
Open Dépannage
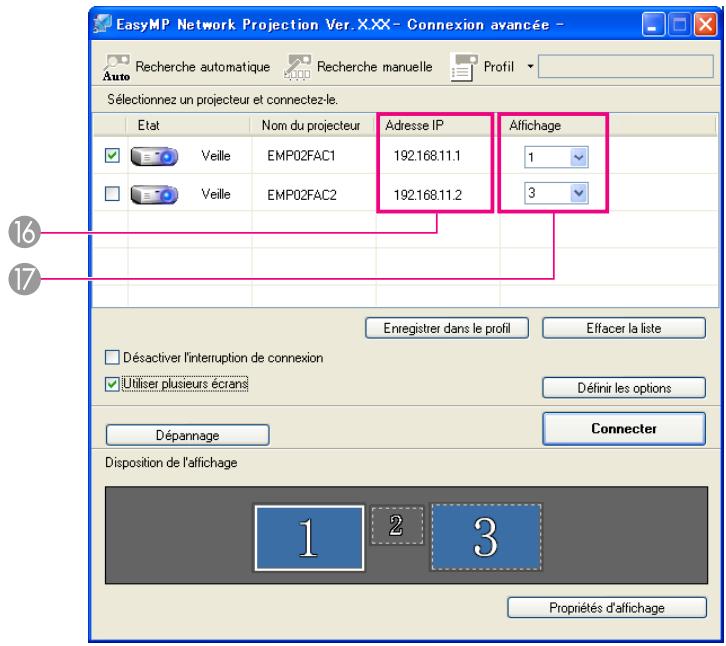coord(188,435)
